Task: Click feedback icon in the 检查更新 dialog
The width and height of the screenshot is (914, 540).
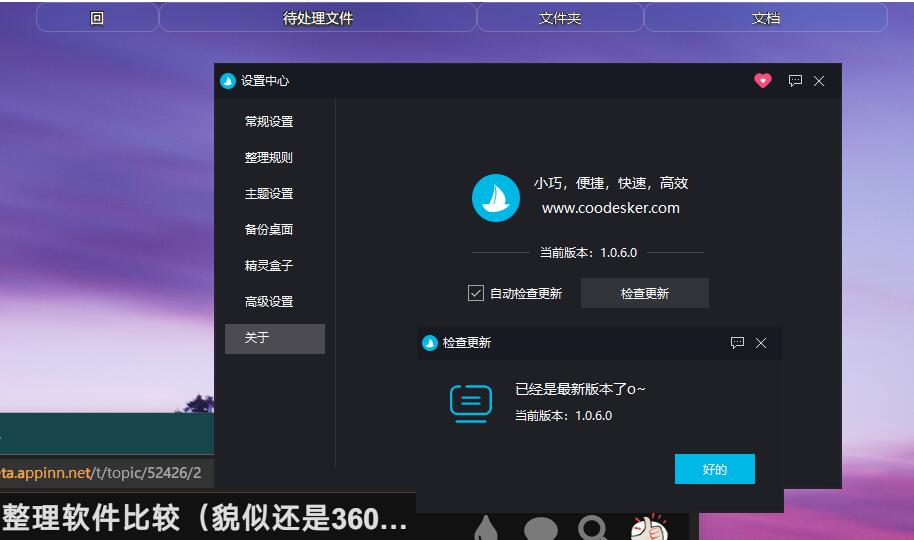Action: tap(737, 343)
